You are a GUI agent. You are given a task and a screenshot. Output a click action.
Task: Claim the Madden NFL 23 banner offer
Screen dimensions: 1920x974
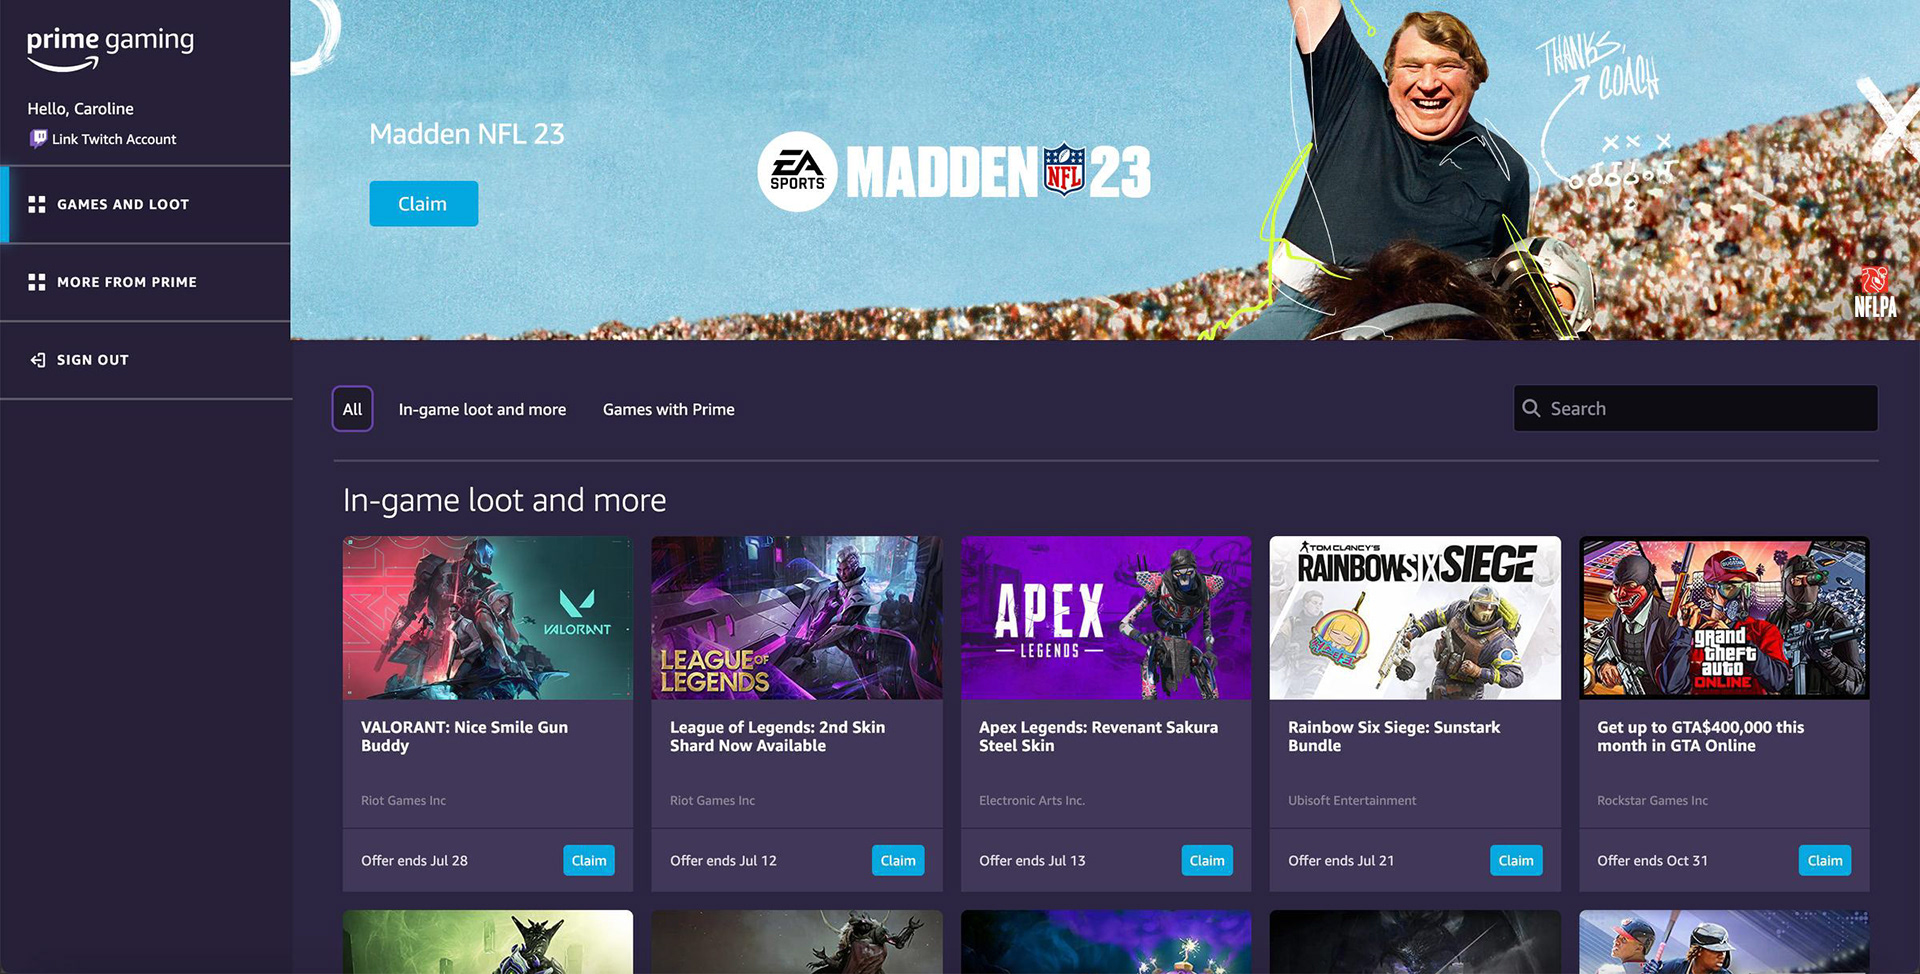pyautogui.click(x=423, y=204)
